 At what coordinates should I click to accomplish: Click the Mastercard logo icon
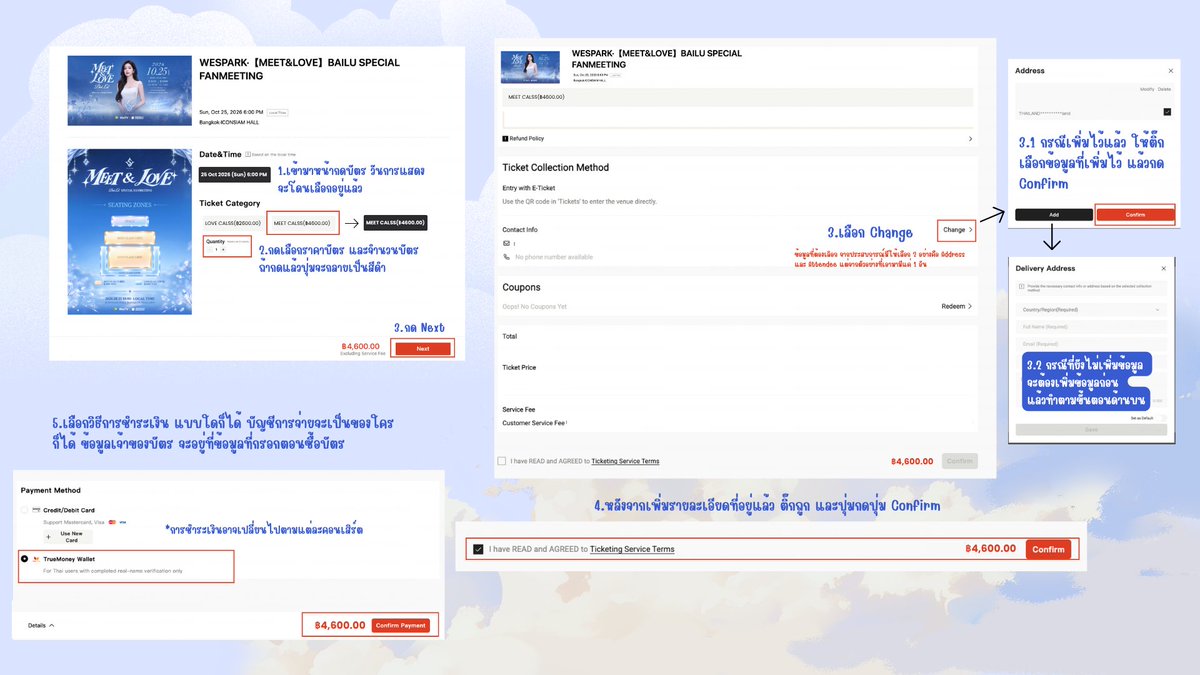click(x=113, y=522)
